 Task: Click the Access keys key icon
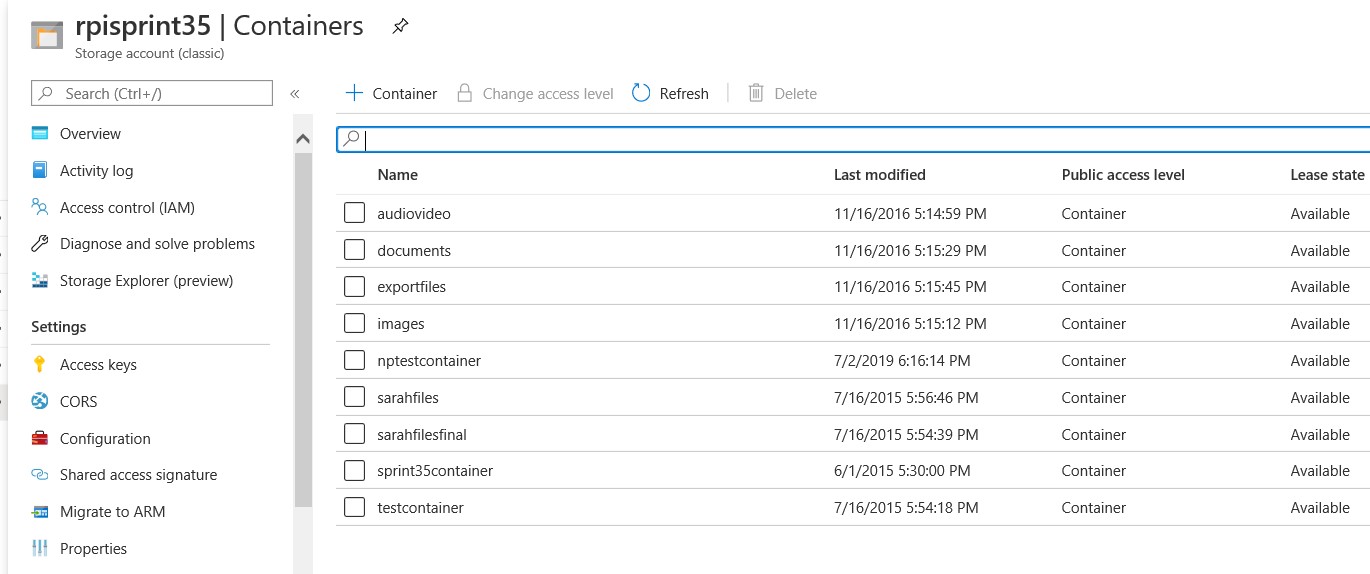coord(40,365)
